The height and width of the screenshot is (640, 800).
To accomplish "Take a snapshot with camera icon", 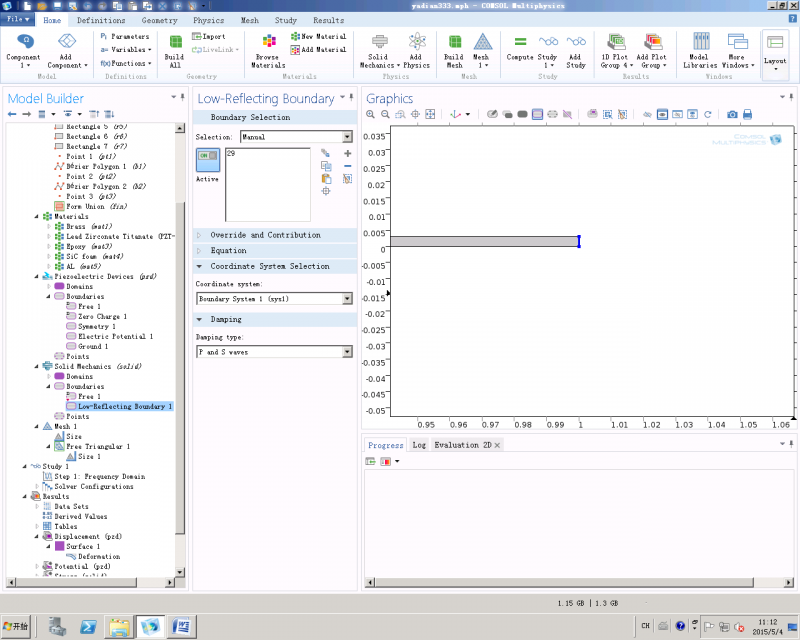I will [x=732, y=115].
